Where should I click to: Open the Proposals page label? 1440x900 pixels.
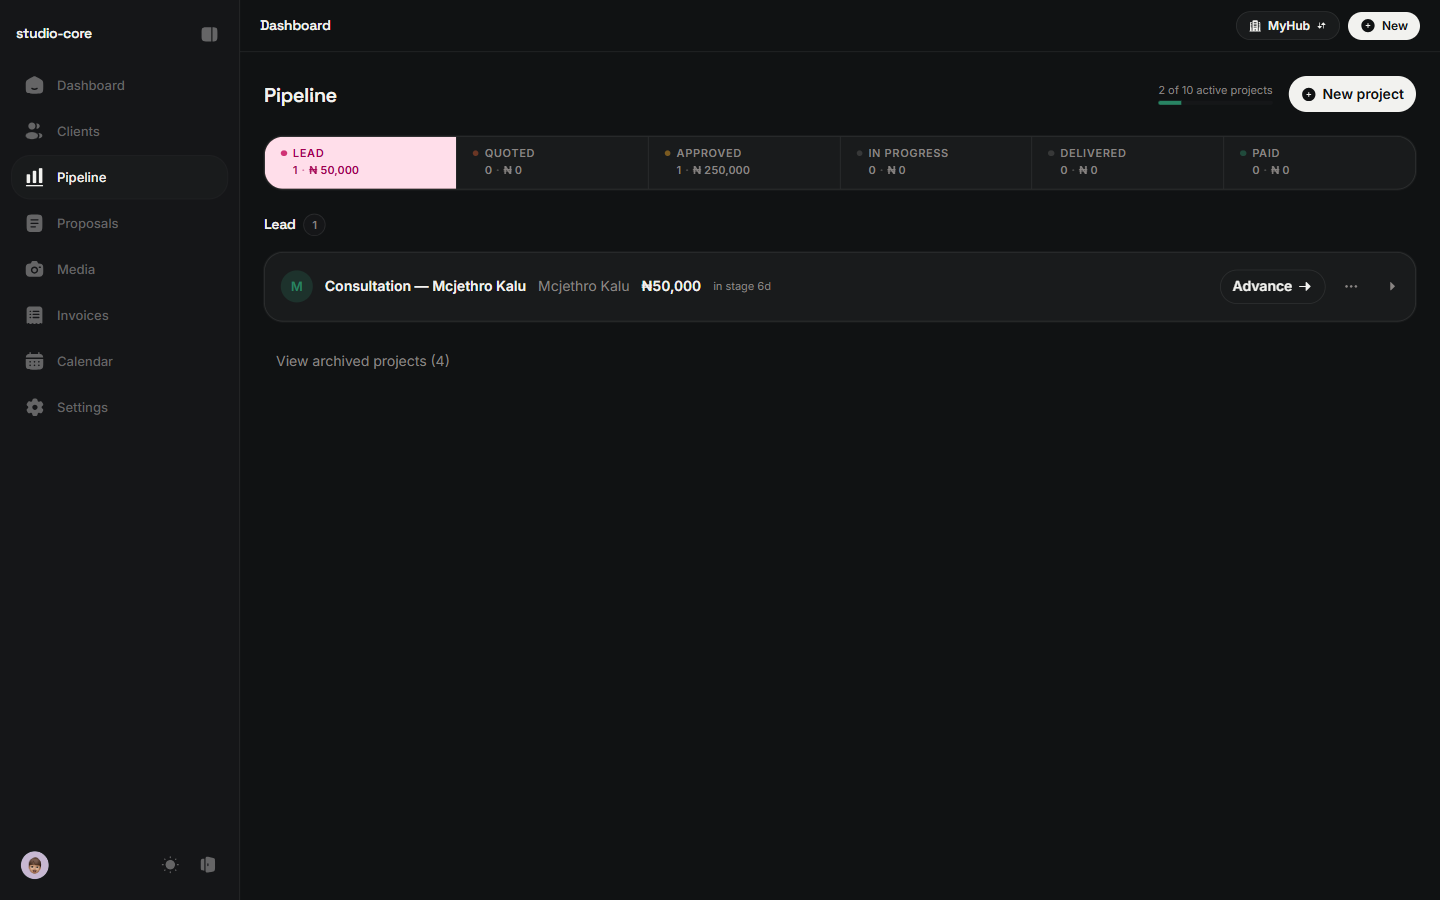tap(87, 223)
